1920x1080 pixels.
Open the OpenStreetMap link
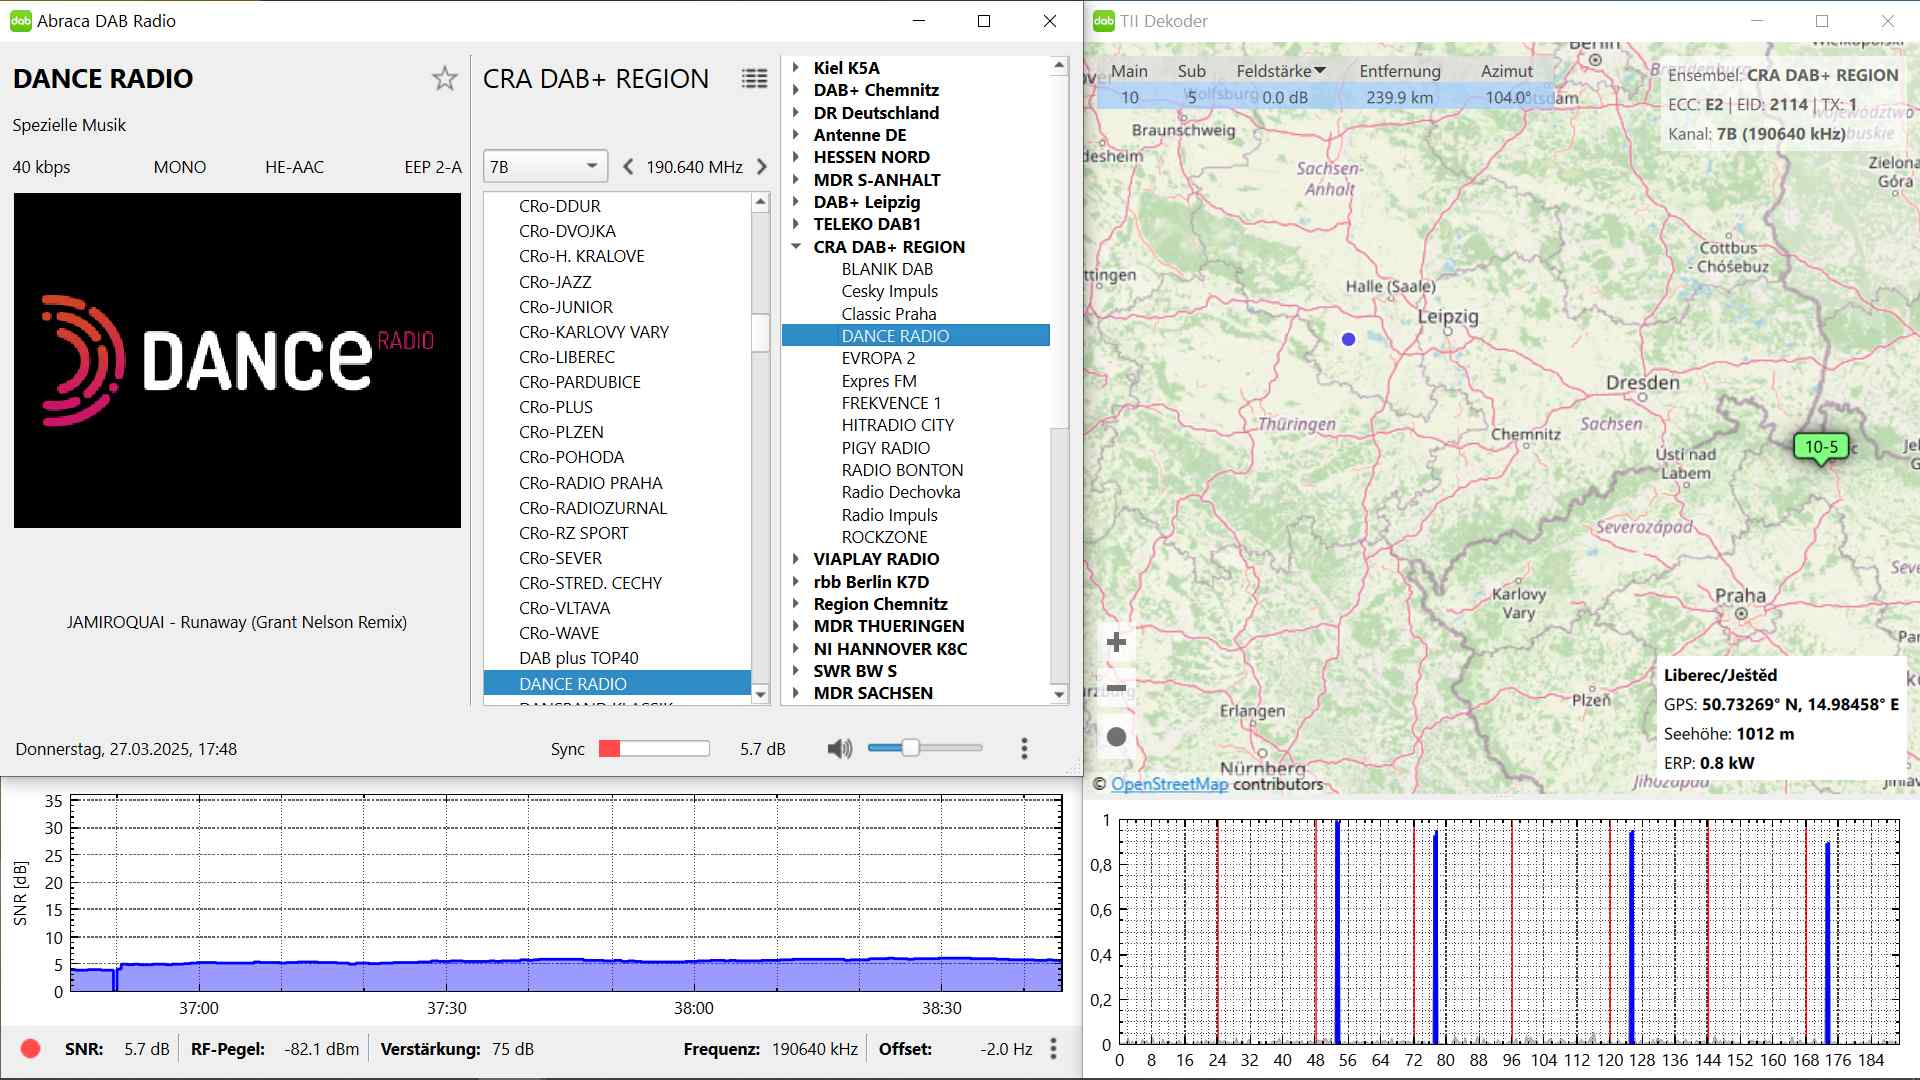click(x=1169, y=785)
